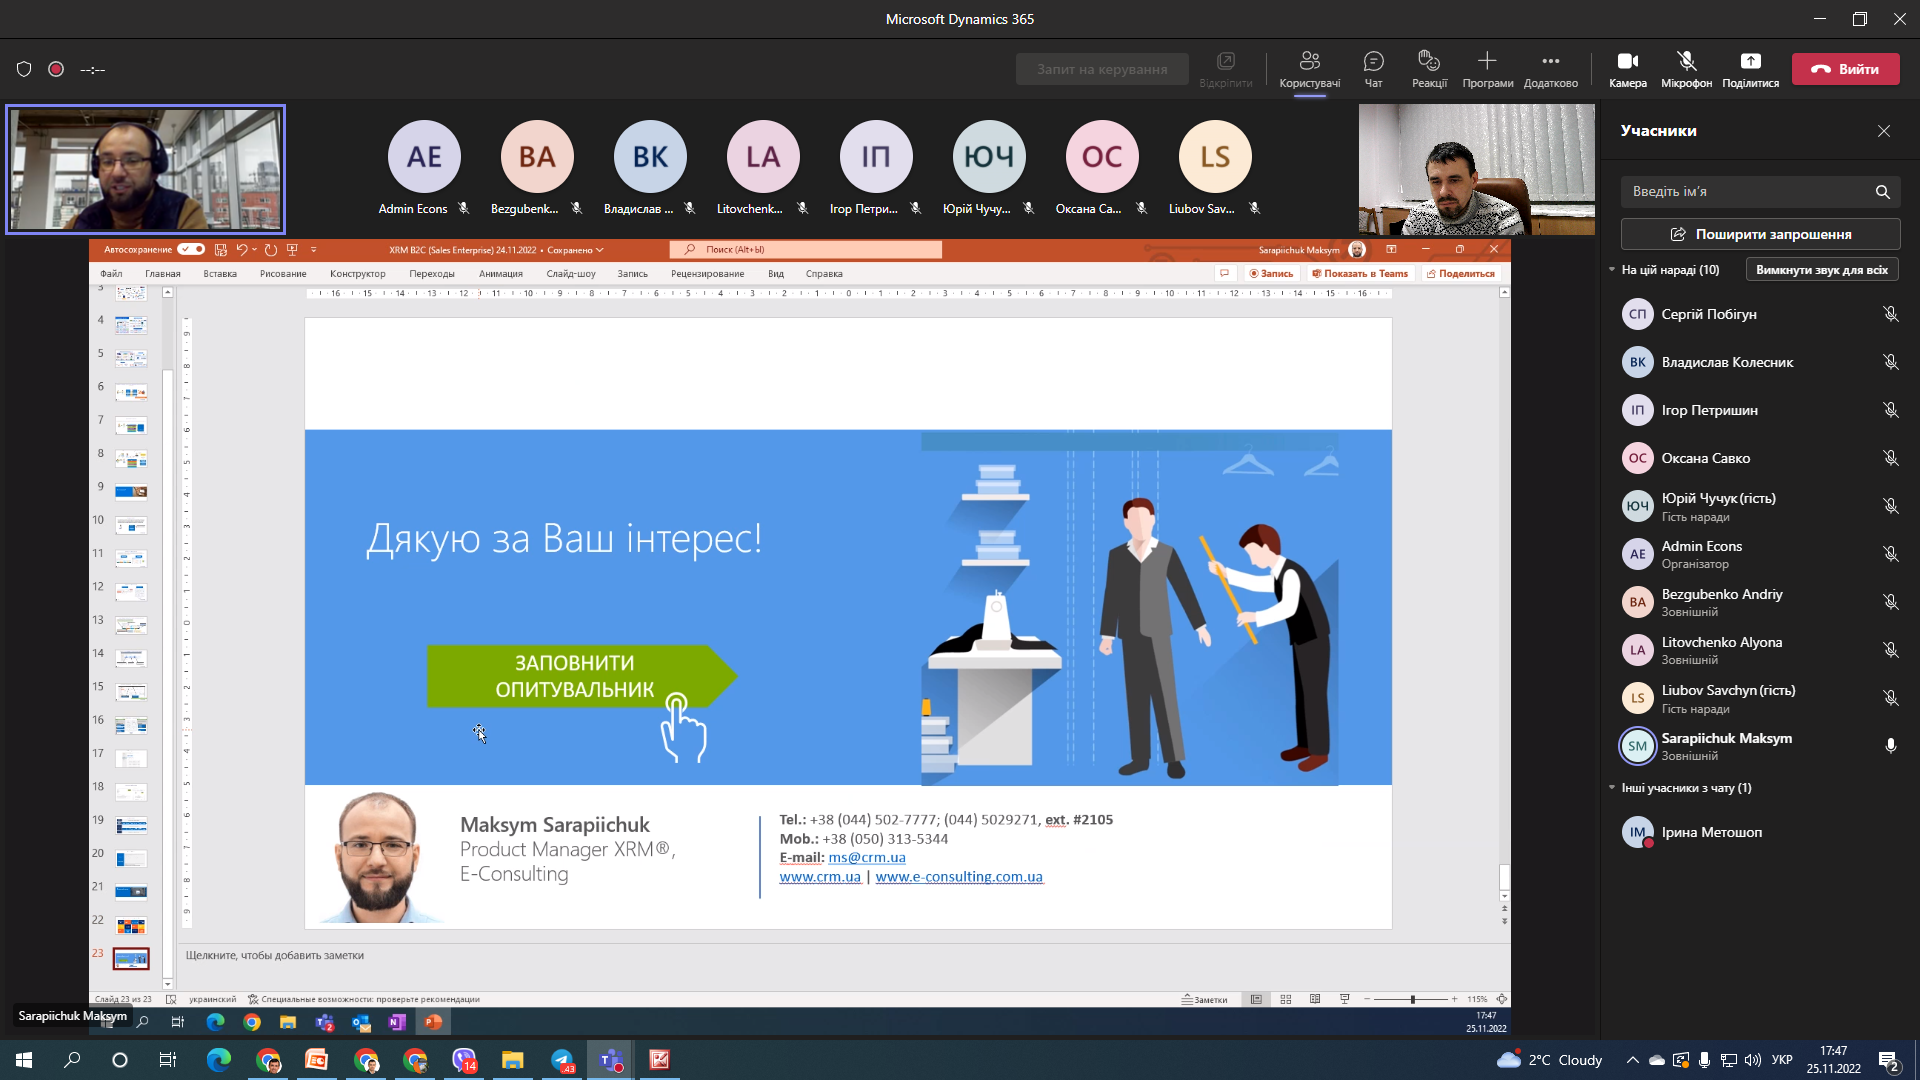Image resolution: width=1920 pixels, height=1080 pixels.
Task: Toggle the Камера camera on/off
Action: pyautogui.click(x=1627, y=69)
